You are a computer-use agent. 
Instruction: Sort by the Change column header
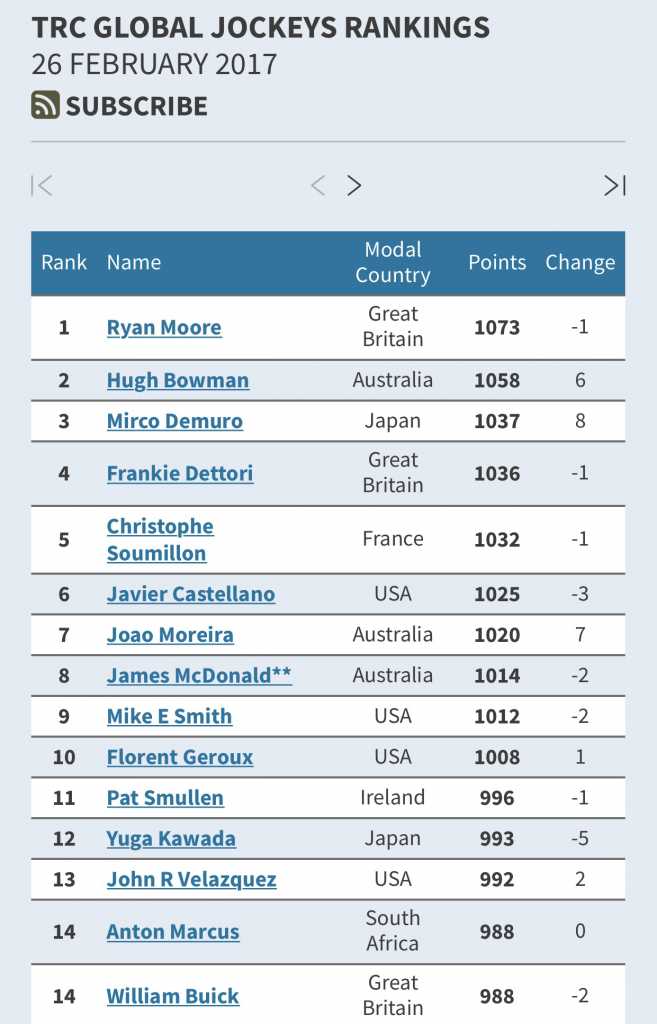[x=580, y=262]
